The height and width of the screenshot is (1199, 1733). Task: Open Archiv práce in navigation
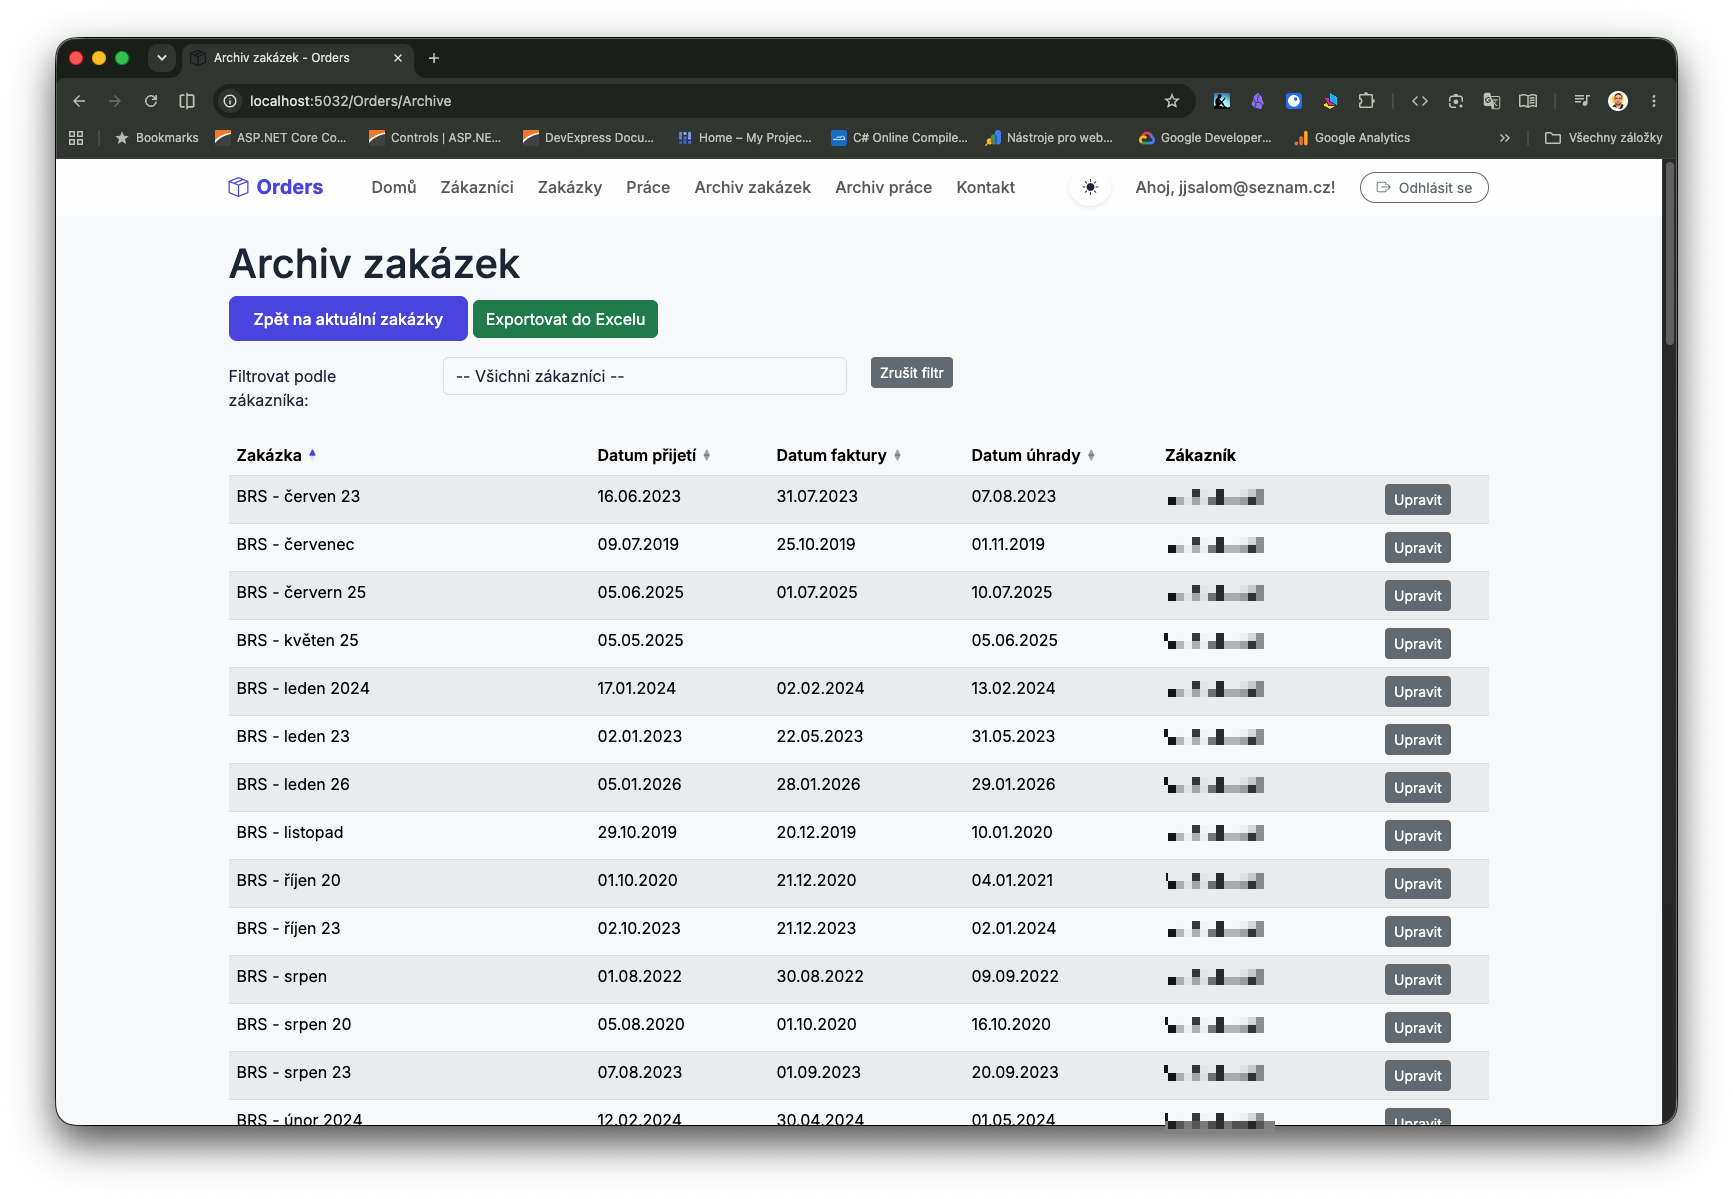(884, 187)
